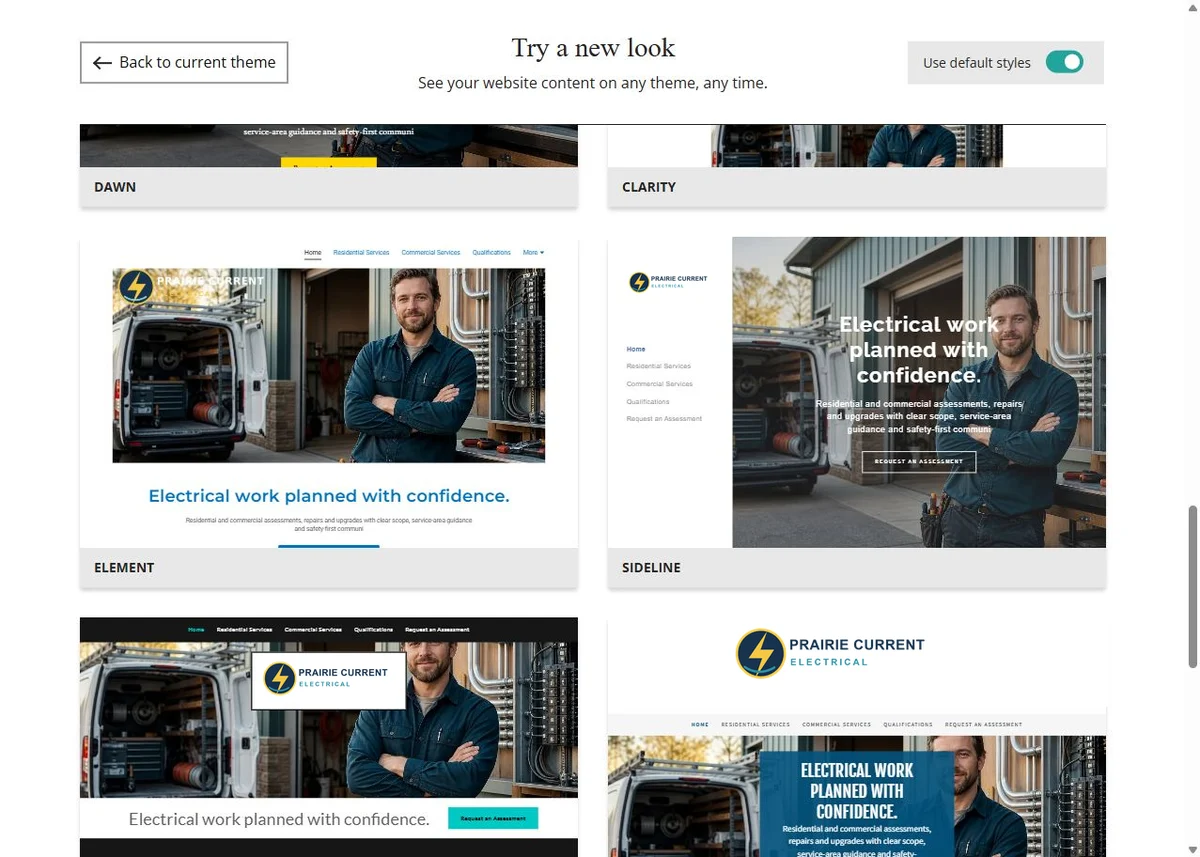Click Commercial Services in Element preview navigation
This screenshot has height=857, width=1200.
(x=431, y=253)
